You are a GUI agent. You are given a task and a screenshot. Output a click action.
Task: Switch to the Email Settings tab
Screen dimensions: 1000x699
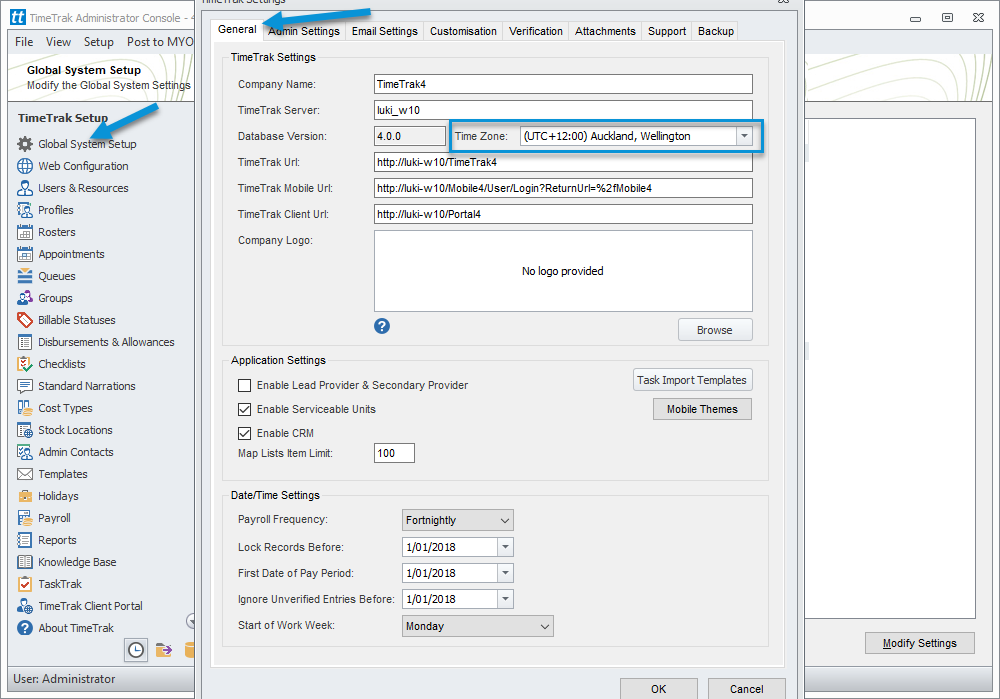pyautogui.click(x=385, y=31)
